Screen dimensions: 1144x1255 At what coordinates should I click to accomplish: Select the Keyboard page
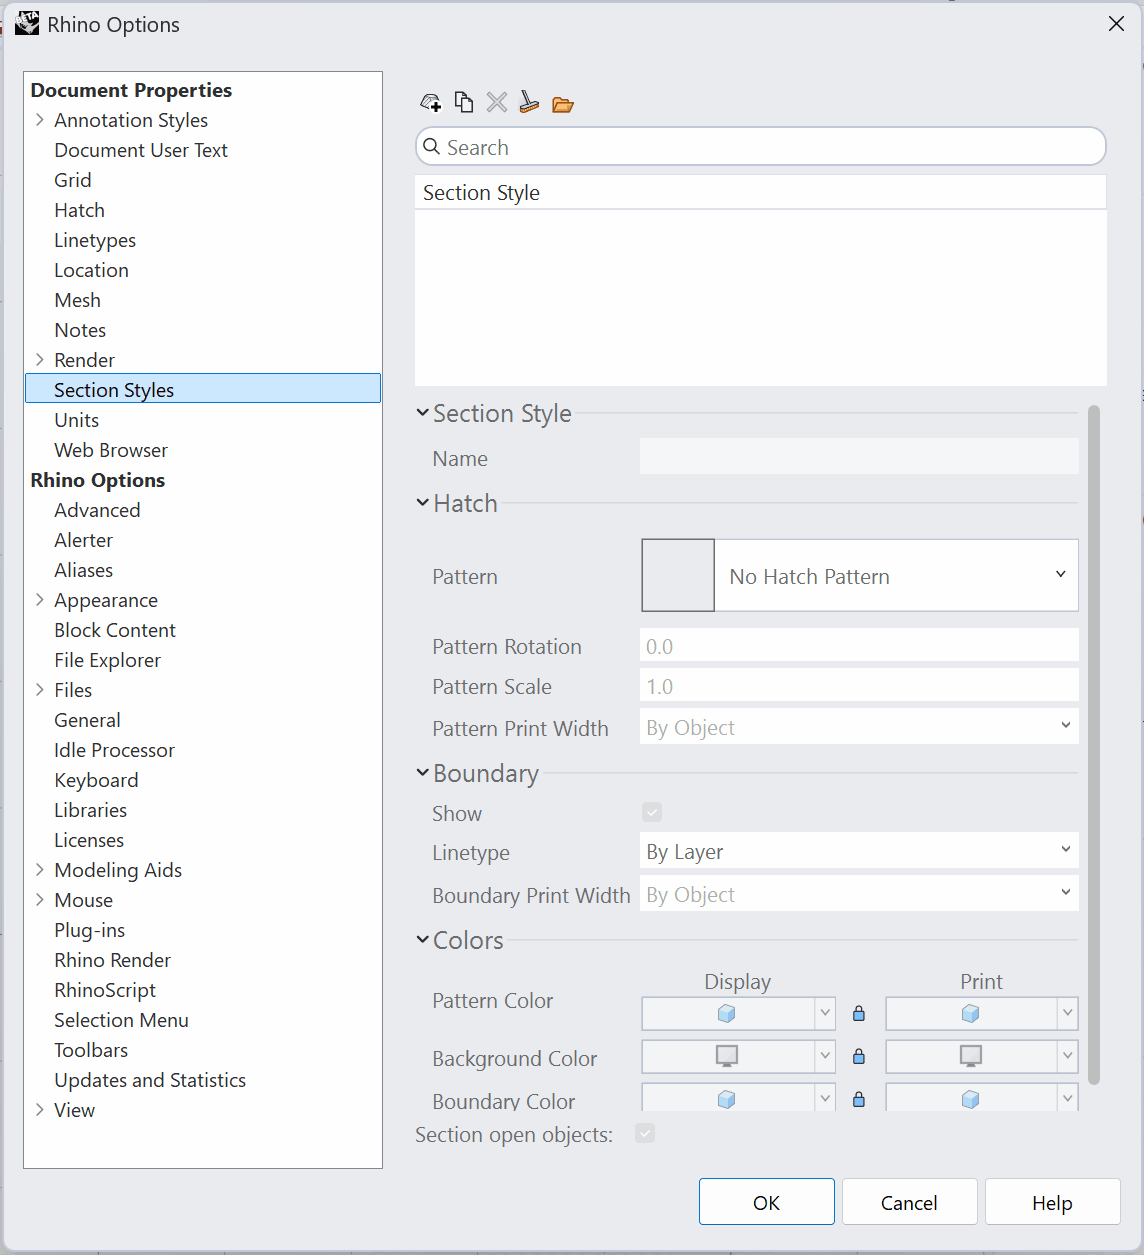[x=96, y=780]
